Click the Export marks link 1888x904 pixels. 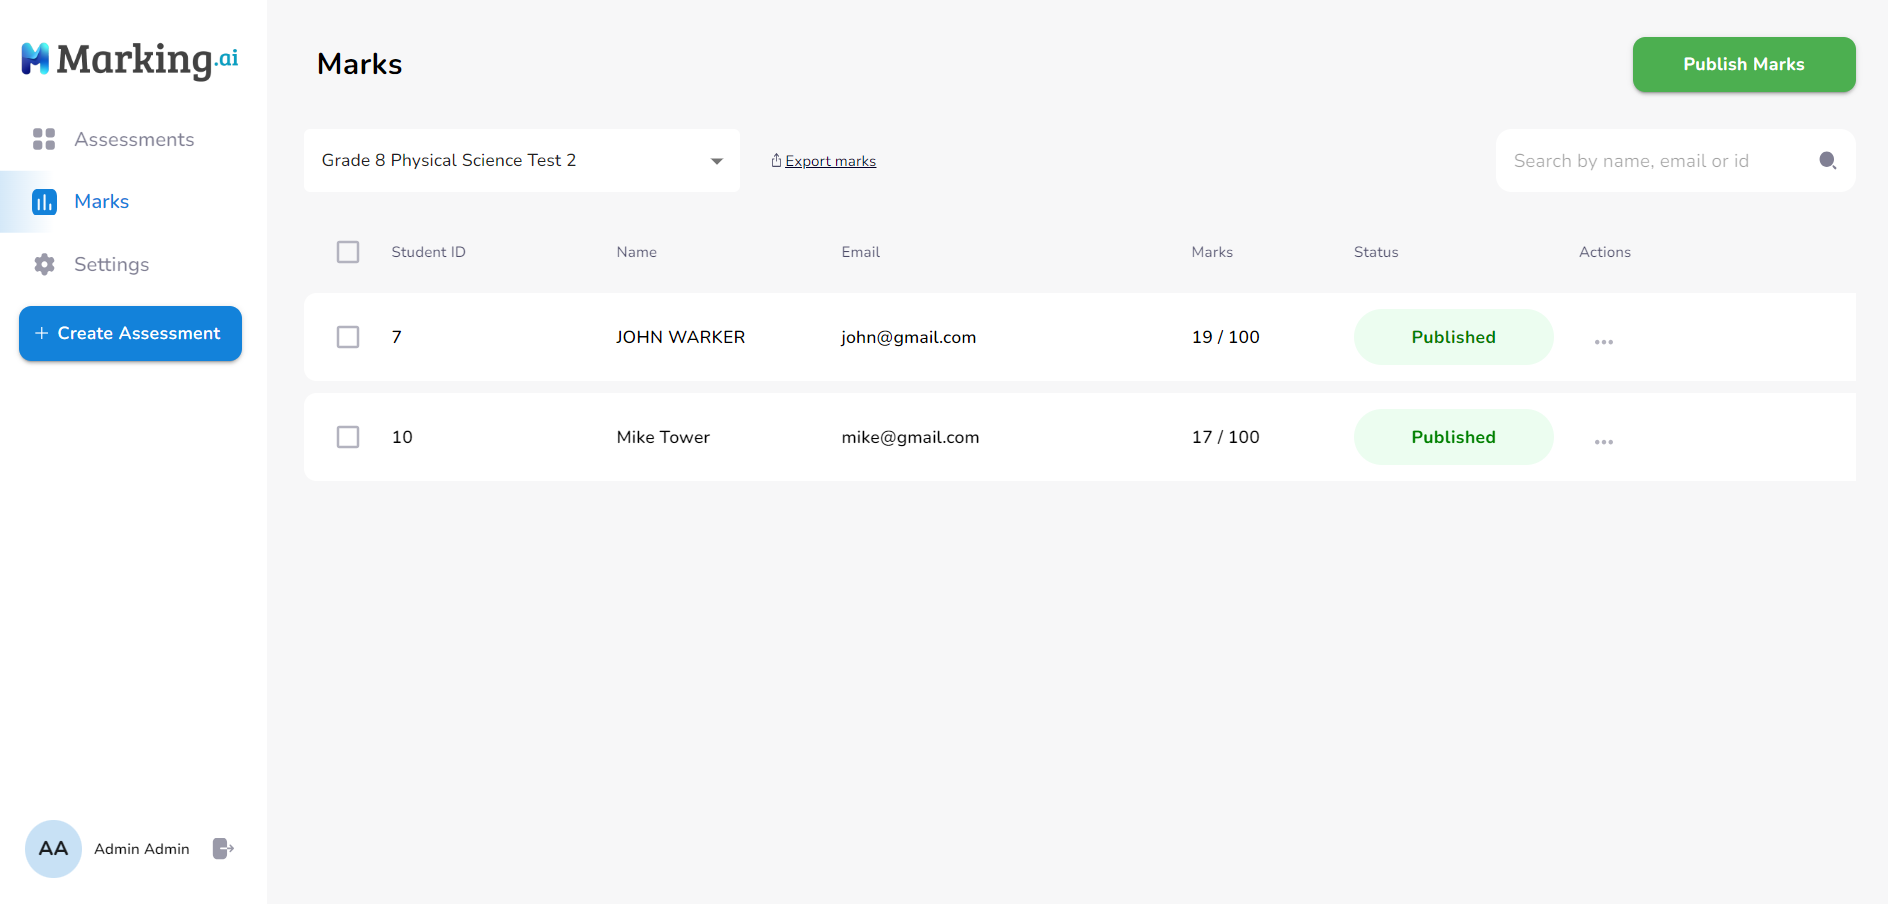point(829,161)
